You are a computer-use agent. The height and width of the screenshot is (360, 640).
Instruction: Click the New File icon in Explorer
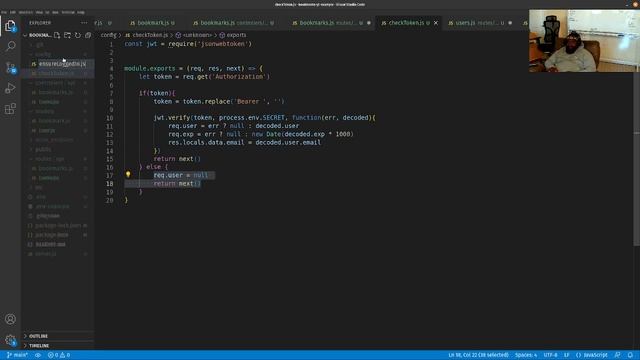(57, 35)
